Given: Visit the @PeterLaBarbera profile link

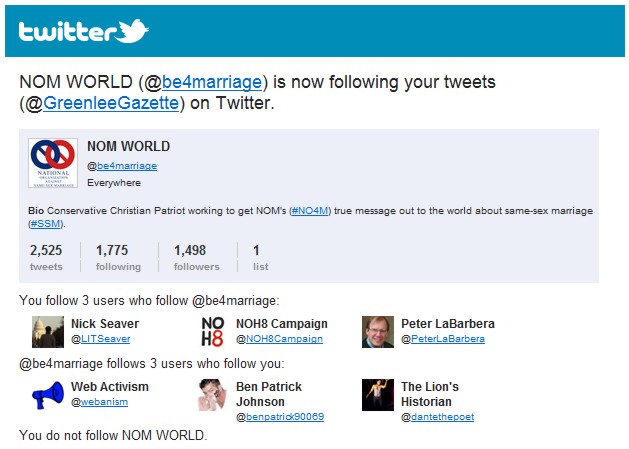Looking at the screenshot, I should pos(448,339).
